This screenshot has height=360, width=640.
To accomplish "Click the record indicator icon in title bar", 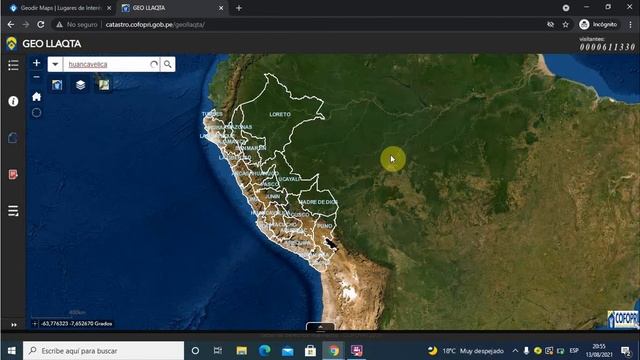I will coord(566,8).
